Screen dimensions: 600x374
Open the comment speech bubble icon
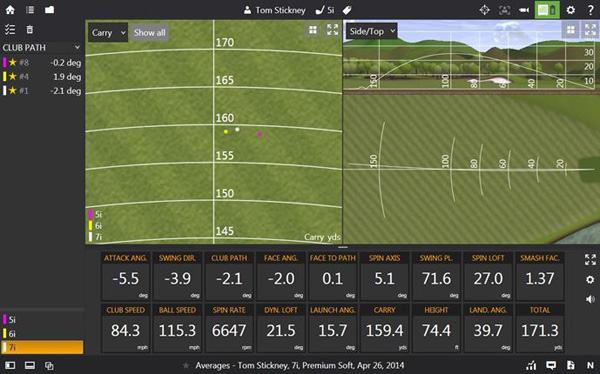click(551, 365)
